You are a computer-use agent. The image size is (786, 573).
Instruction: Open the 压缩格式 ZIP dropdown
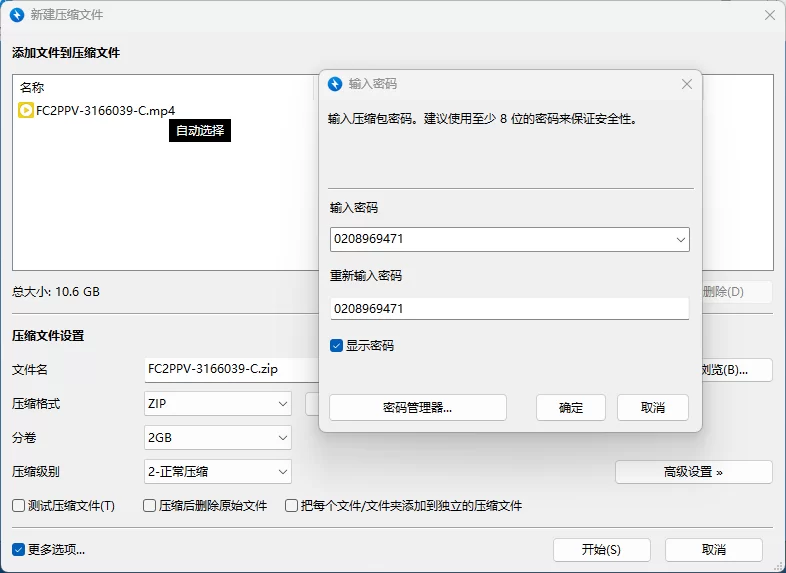[x=282, y=404]
